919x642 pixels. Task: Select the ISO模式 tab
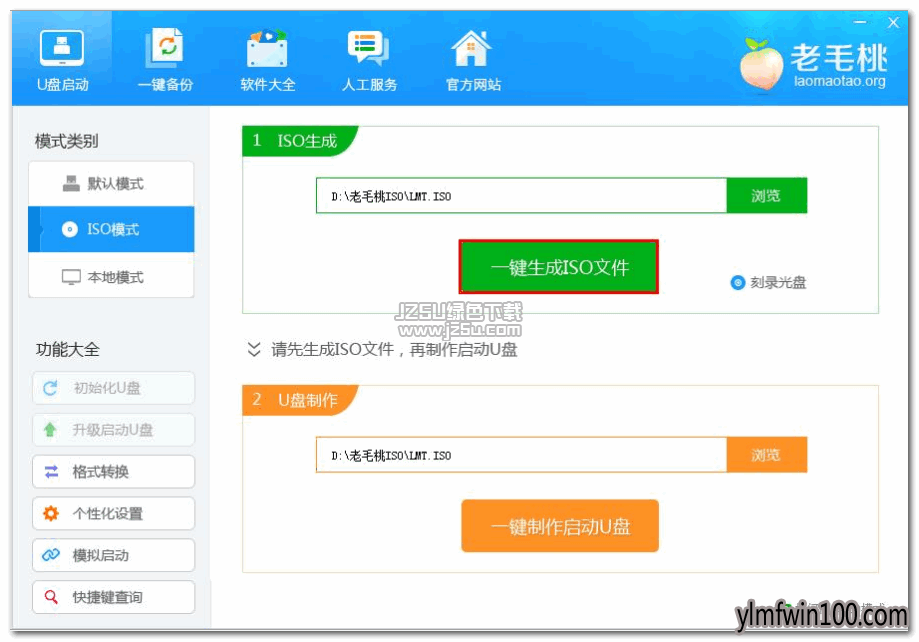pyautogui.click(x=111, y=229)
